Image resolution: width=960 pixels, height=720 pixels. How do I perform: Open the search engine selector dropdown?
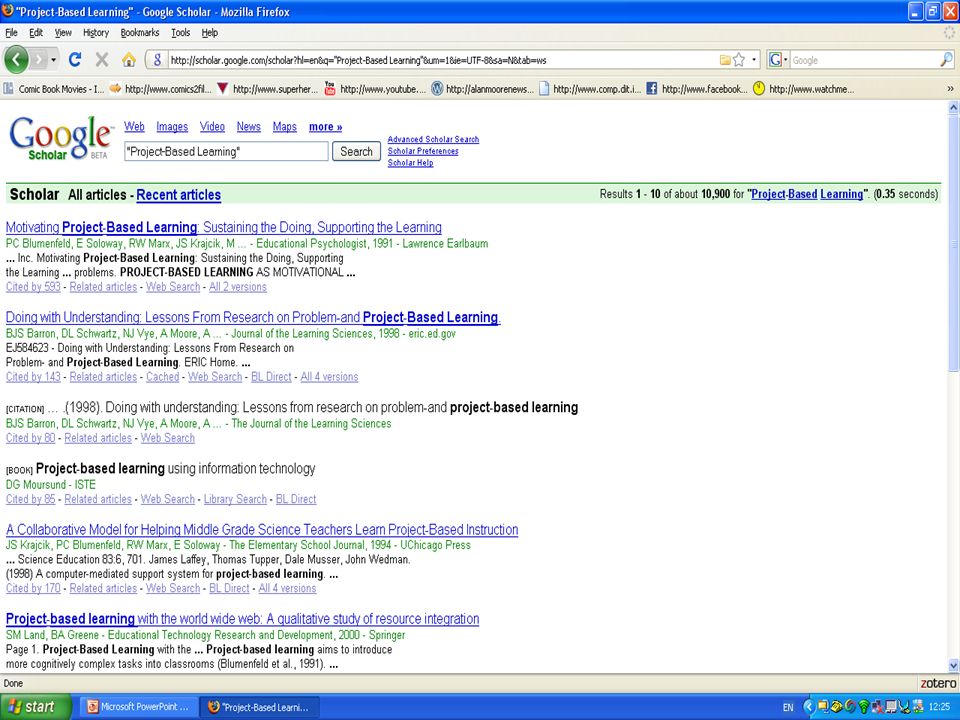click(778, 59)
